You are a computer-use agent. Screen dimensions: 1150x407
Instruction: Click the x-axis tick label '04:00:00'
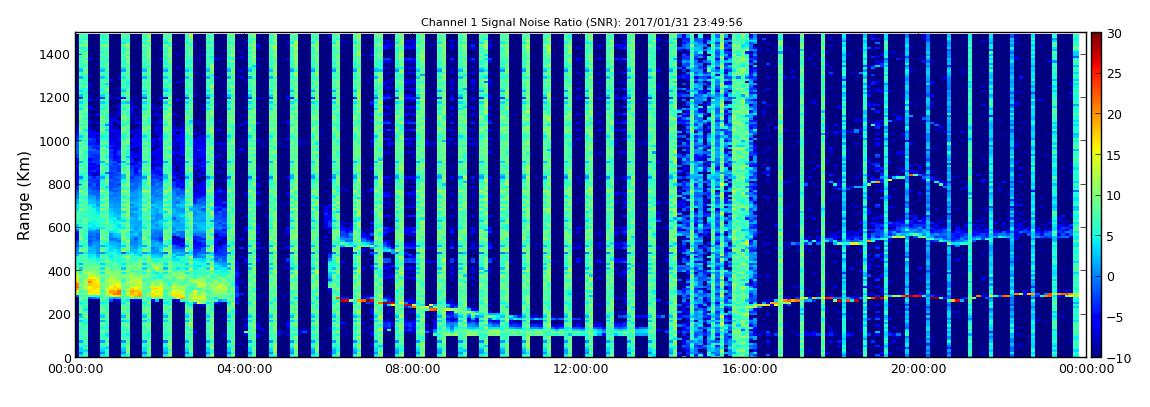click(x=245, y=370)
